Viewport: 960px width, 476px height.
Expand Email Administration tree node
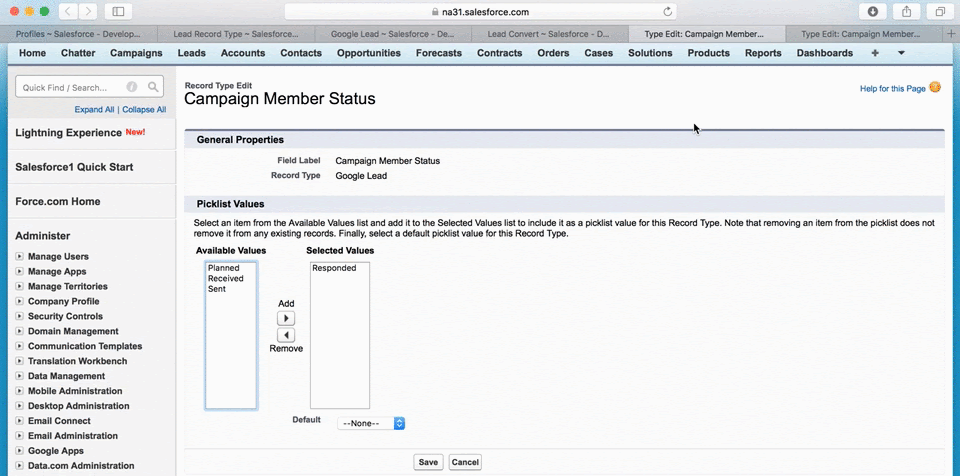20,436
